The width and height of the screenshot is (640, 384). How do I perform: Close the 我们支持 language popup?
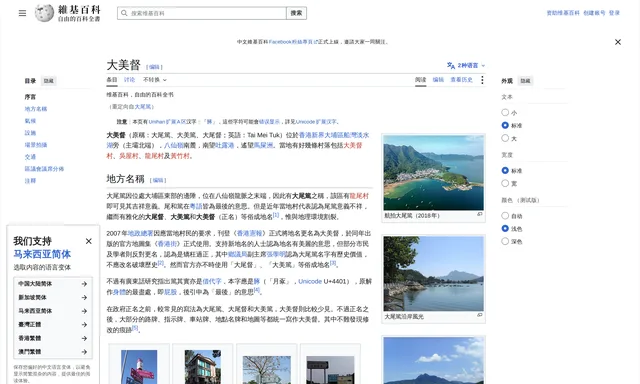[89, 241]
